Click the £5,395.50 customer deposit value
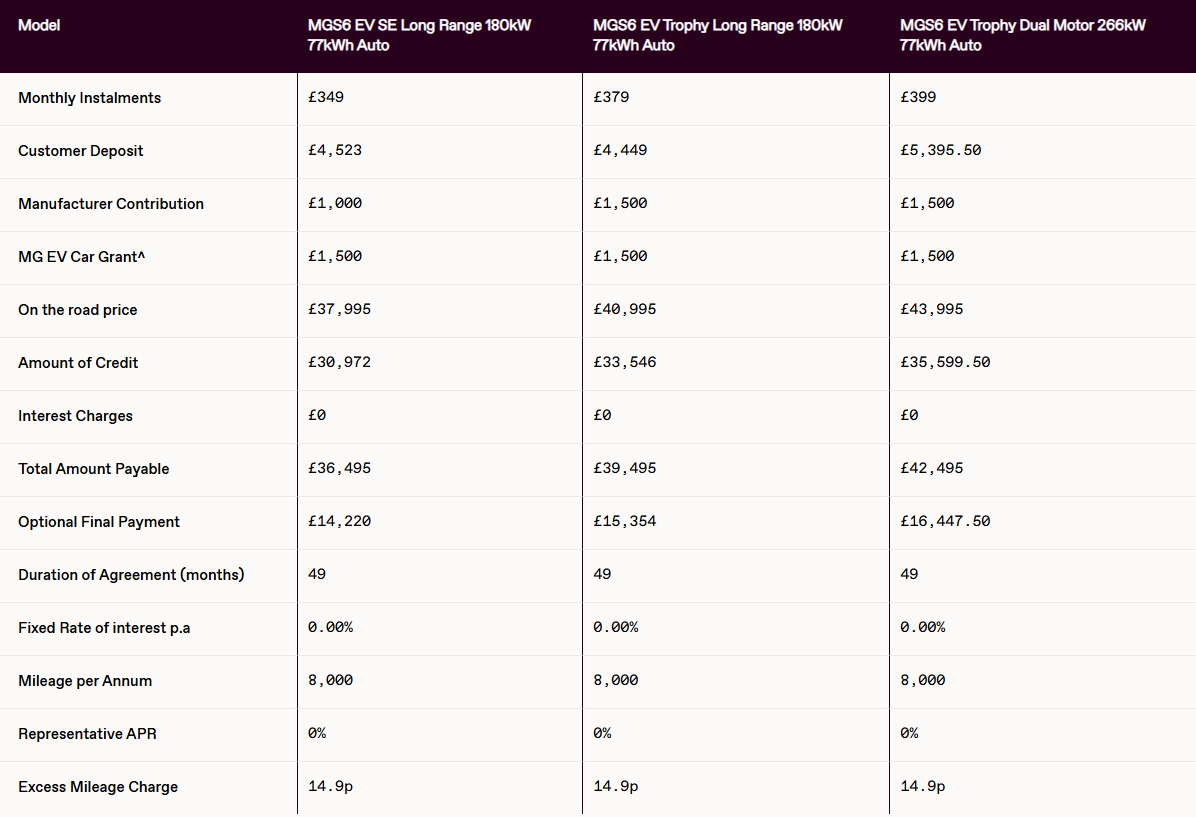The image size is (1196, 817). point(940,150)
